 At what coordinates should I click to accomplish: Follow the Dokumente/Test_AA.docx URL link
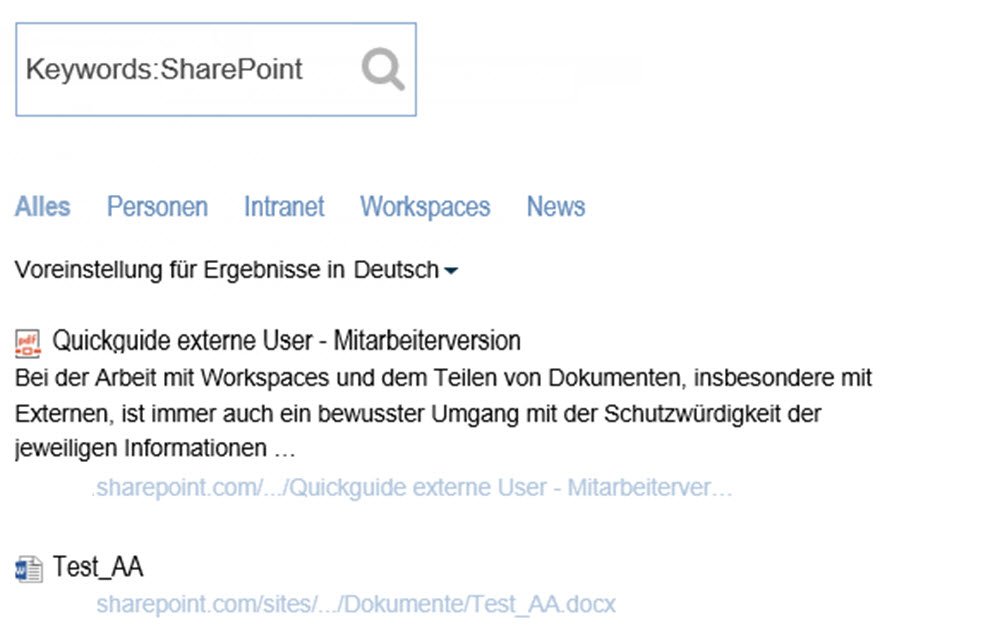pos(356,604)
